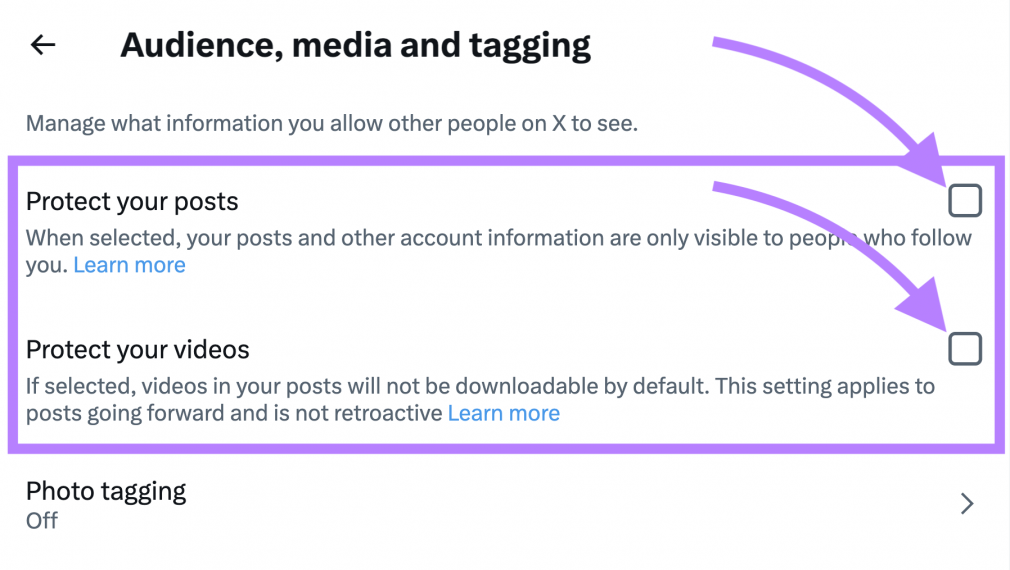Enable the Protect your posts checkbox

(965, 201)
